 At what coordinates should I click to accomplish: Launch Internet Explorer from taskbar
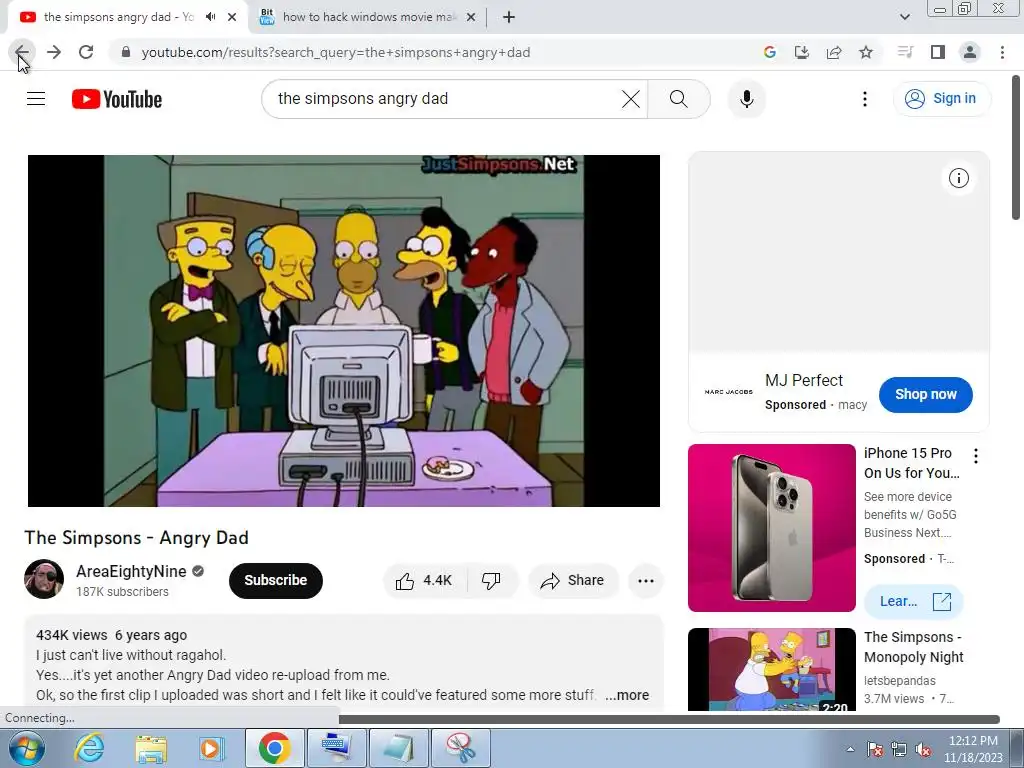pyautogui.click(x=89, y=748)
